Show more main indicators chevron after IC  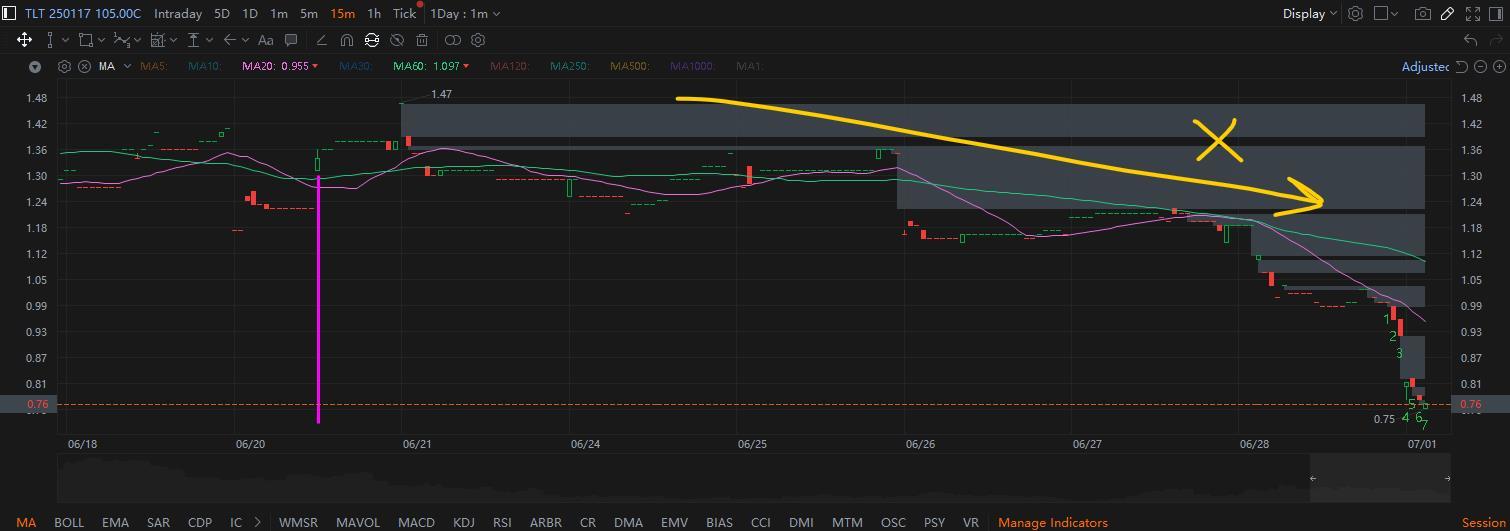pos(258,522)
